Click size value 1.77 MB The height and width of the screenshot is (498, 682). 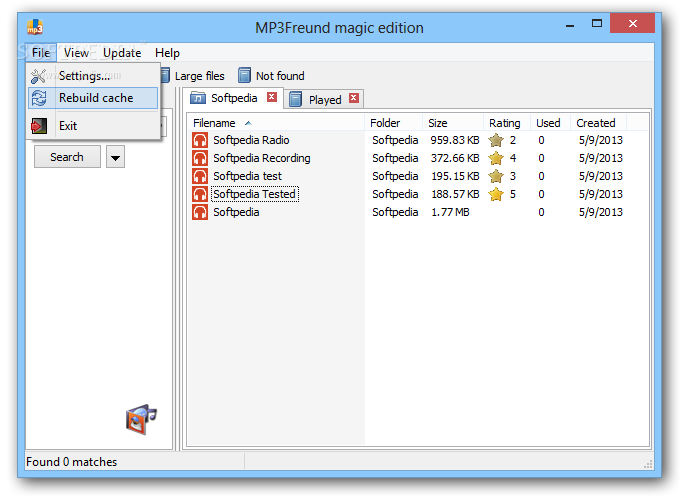pos(450,212)
